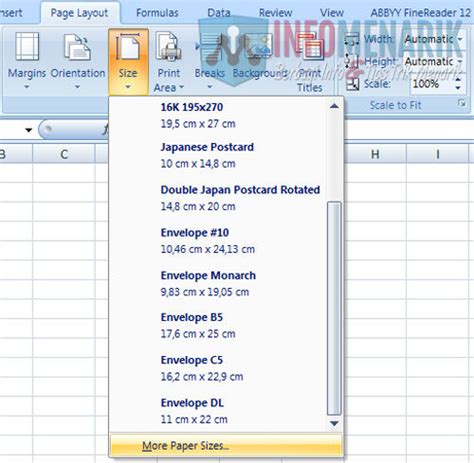Select column C header

(64, 154)
